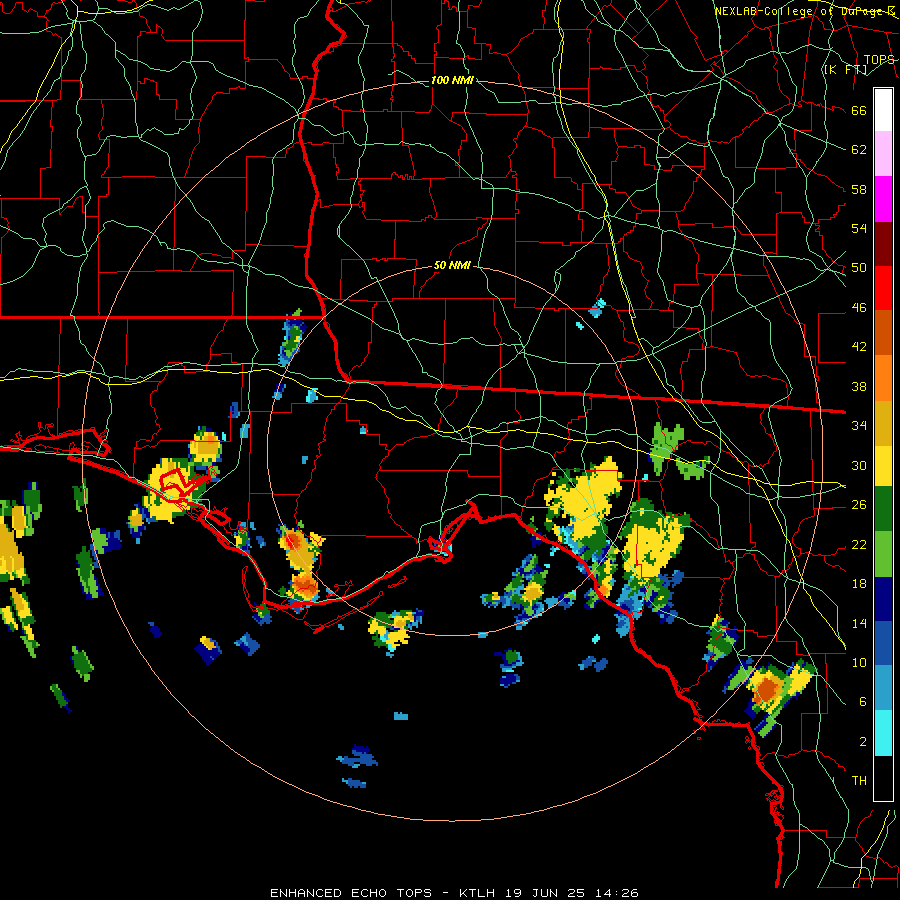Click the '50' legend value

pyautogui.click(x=859, y=268)
